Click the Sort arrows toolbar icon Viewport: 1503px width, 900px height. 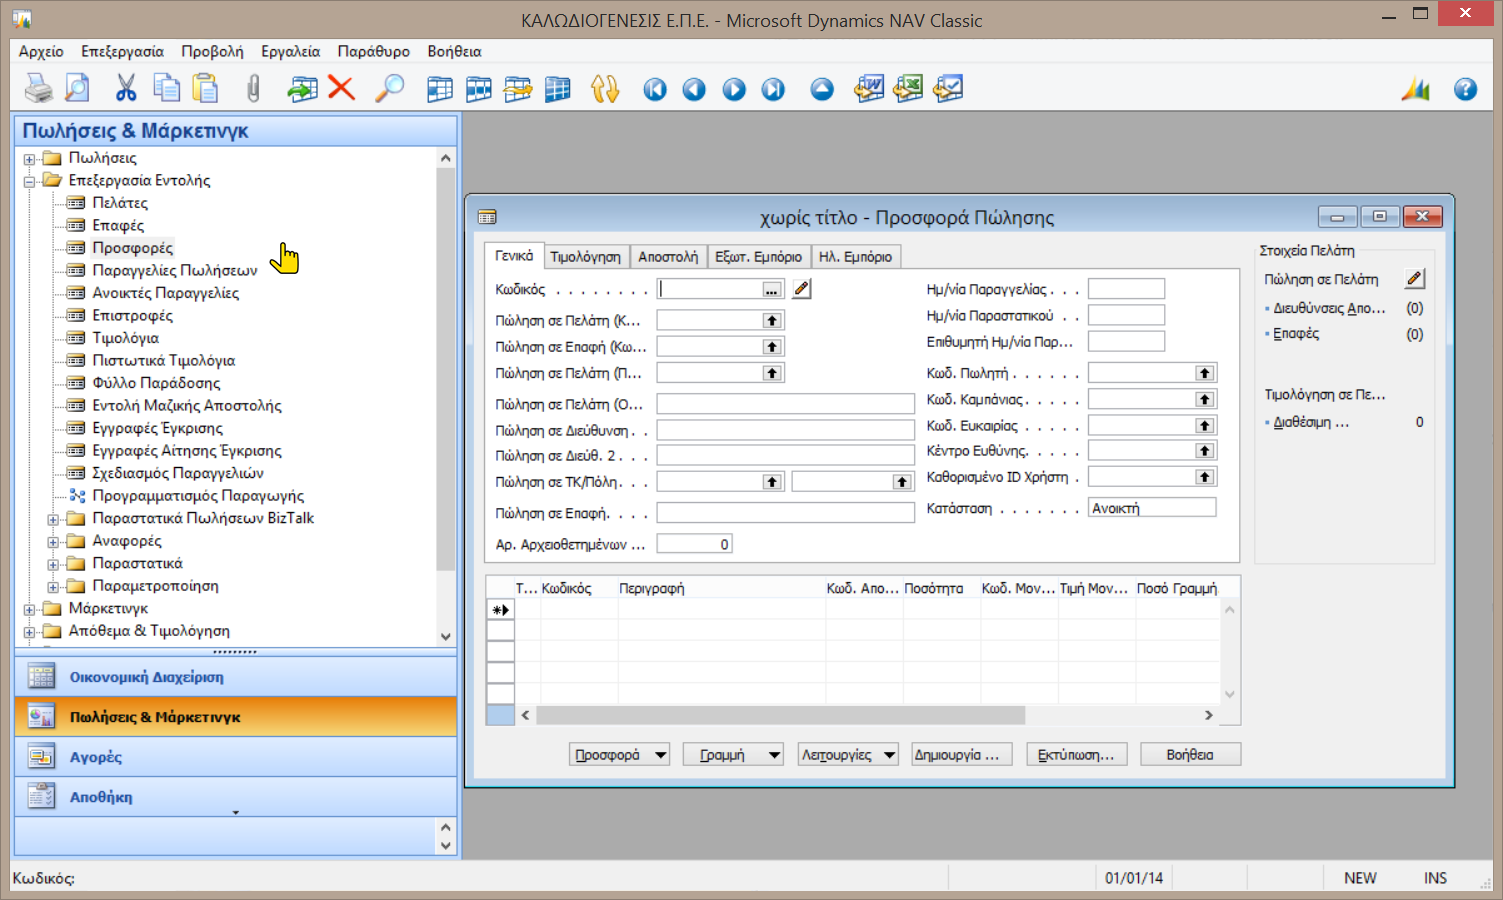(x=605, y=89)
